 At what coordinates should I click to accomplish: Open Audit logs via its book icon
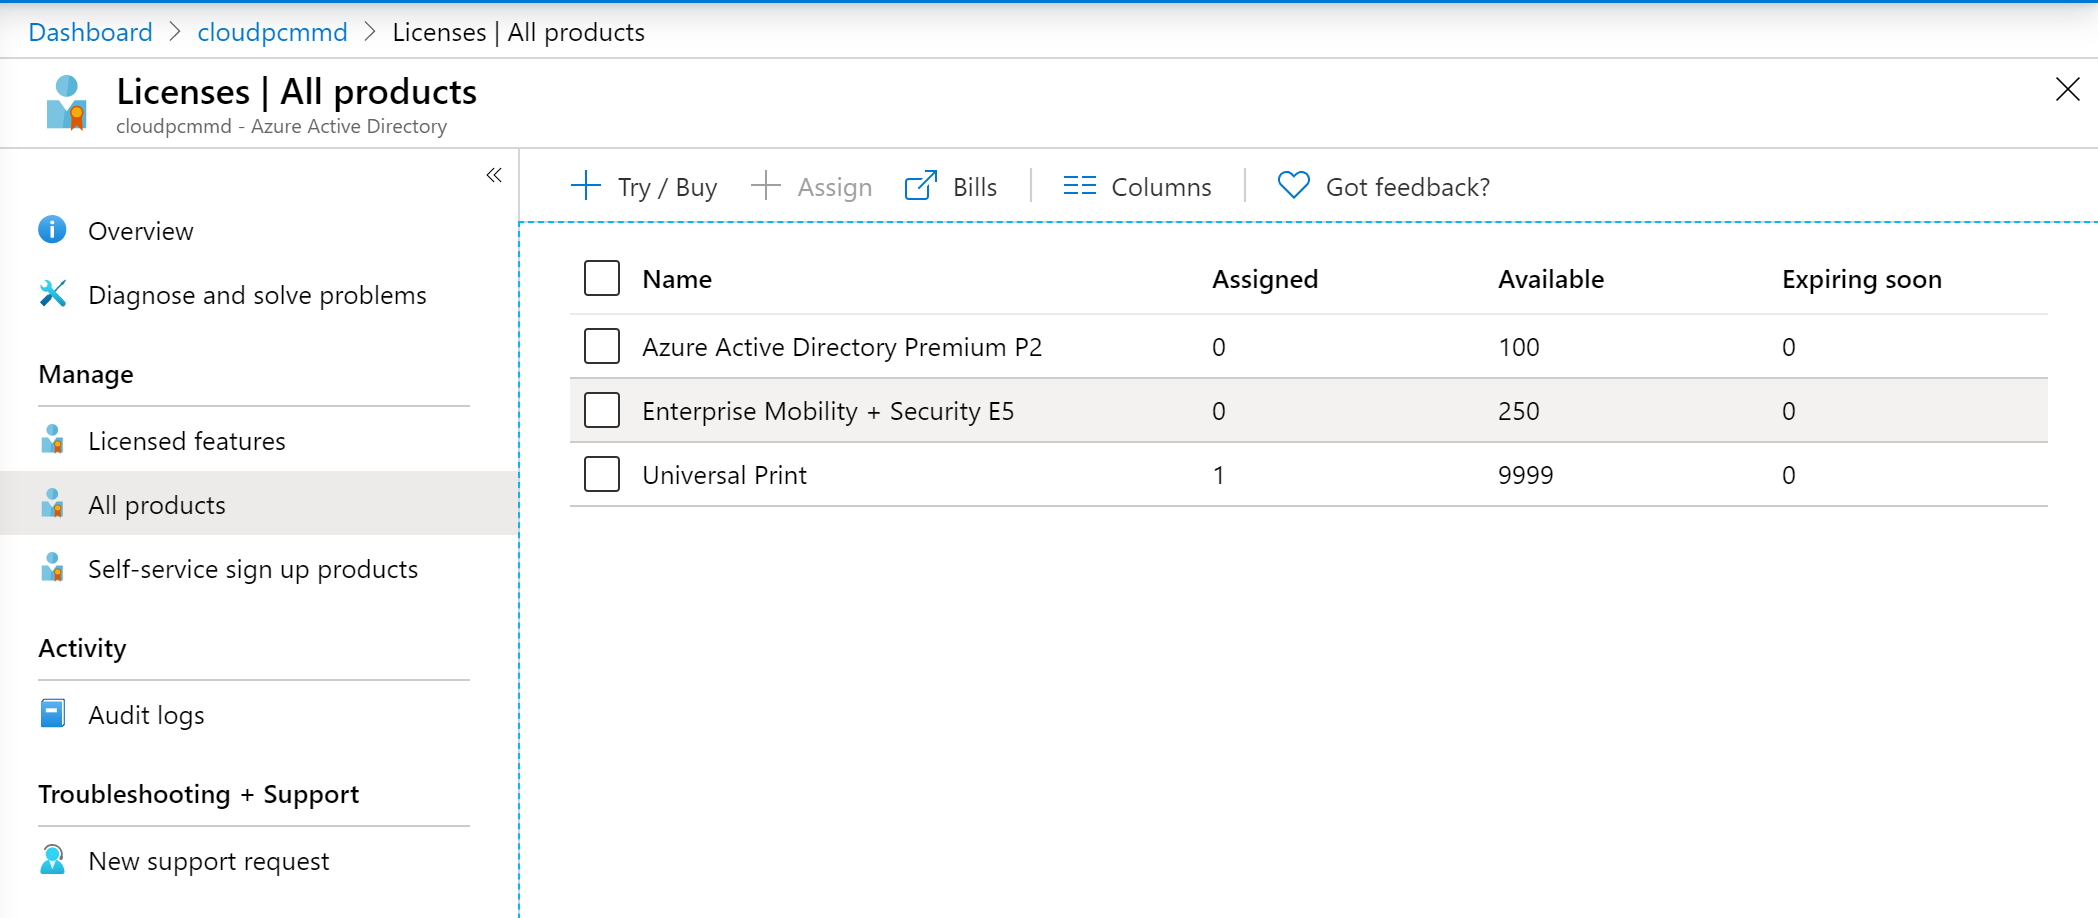pyautogui.click(x=52, y=714)
